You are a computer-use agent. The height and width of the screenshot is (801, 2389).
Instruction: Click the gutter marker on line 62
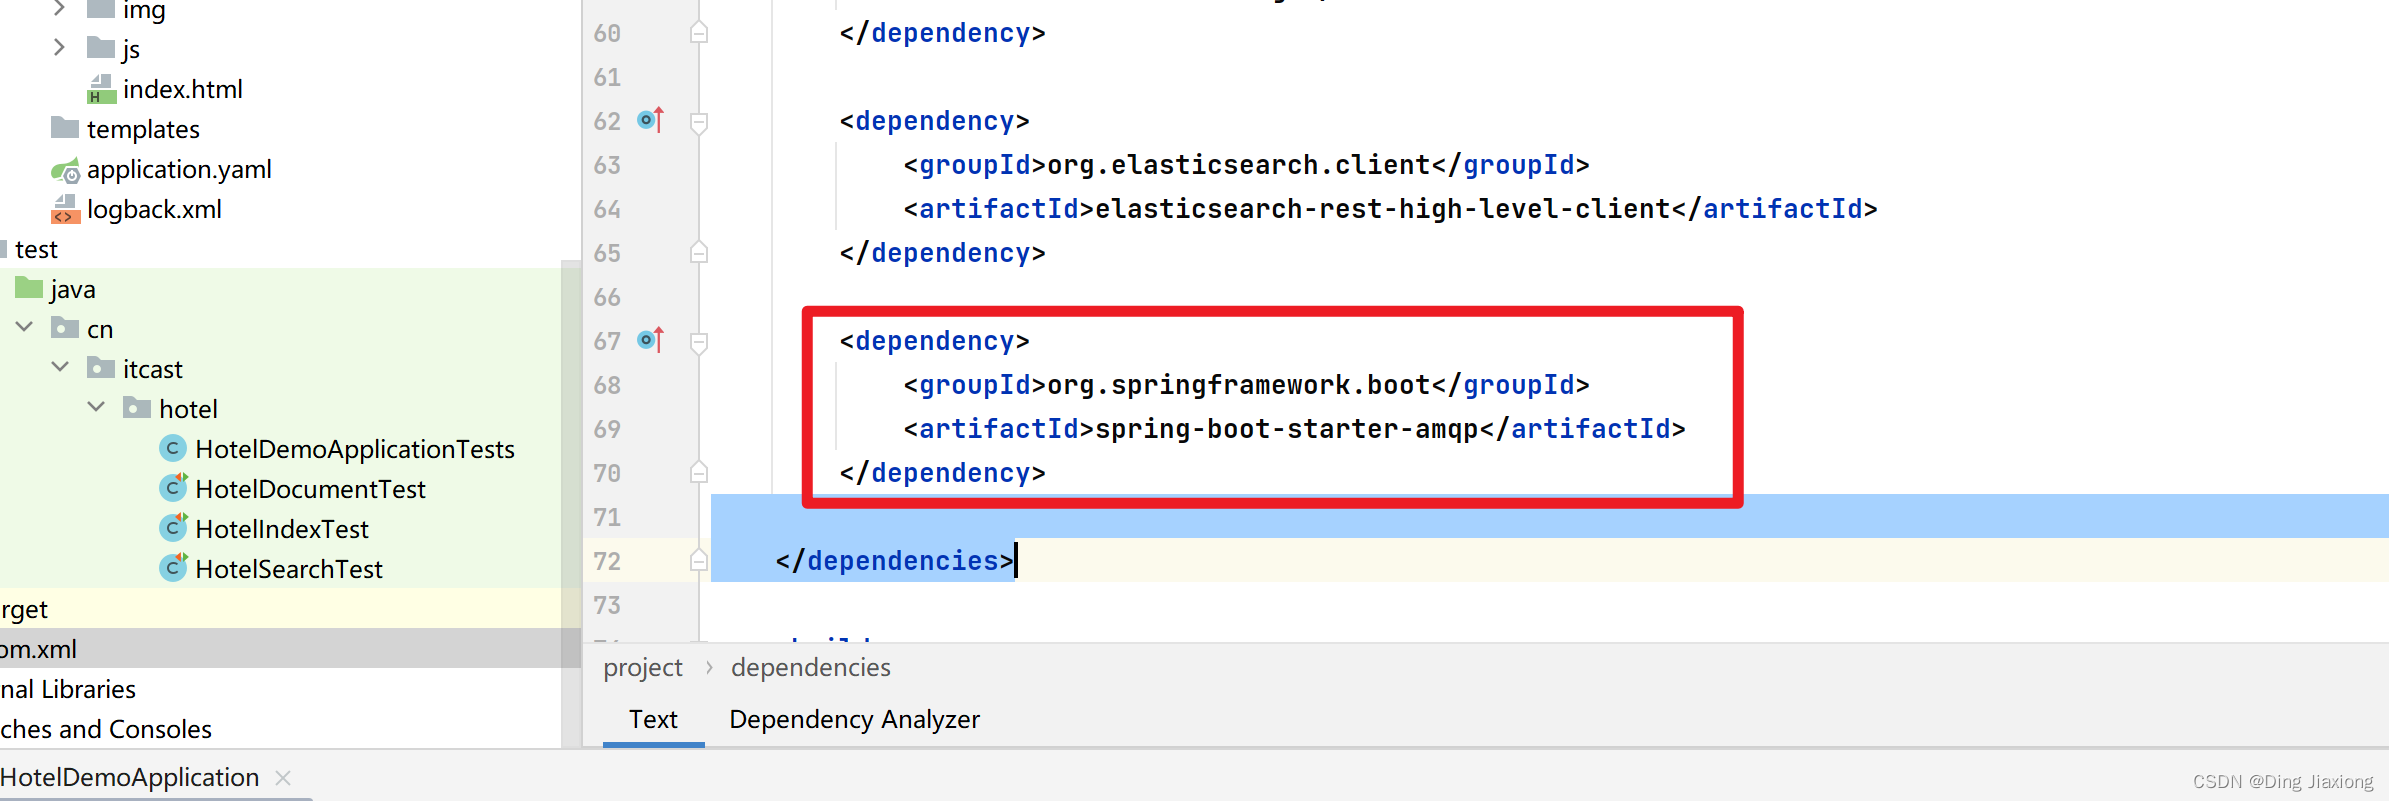(x=651, y=120)
